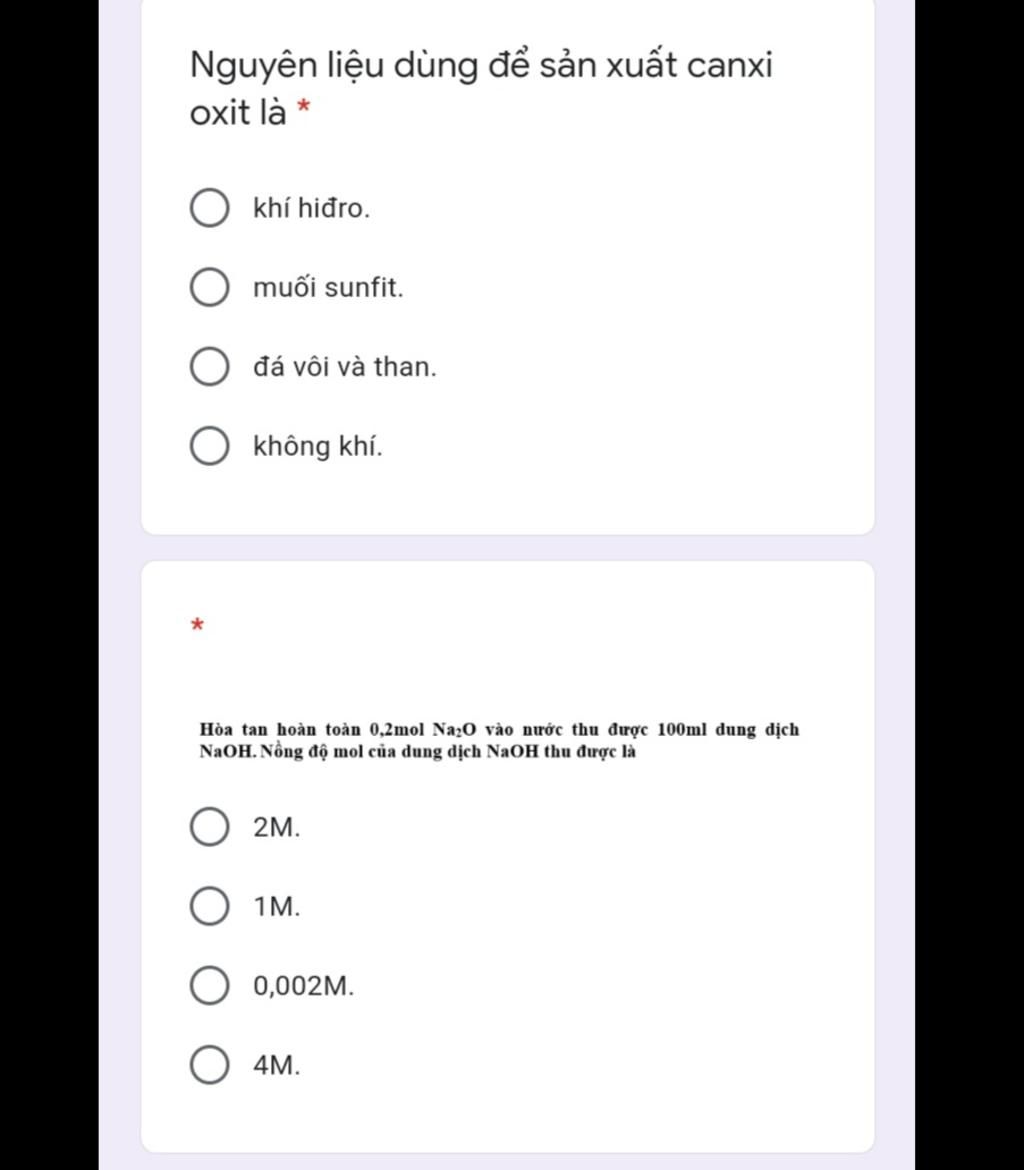Click the '0,002M.' answer label text
The width and height of the screenshot is (1024, 1170).
pyautogui.click(x=304, y=986)
